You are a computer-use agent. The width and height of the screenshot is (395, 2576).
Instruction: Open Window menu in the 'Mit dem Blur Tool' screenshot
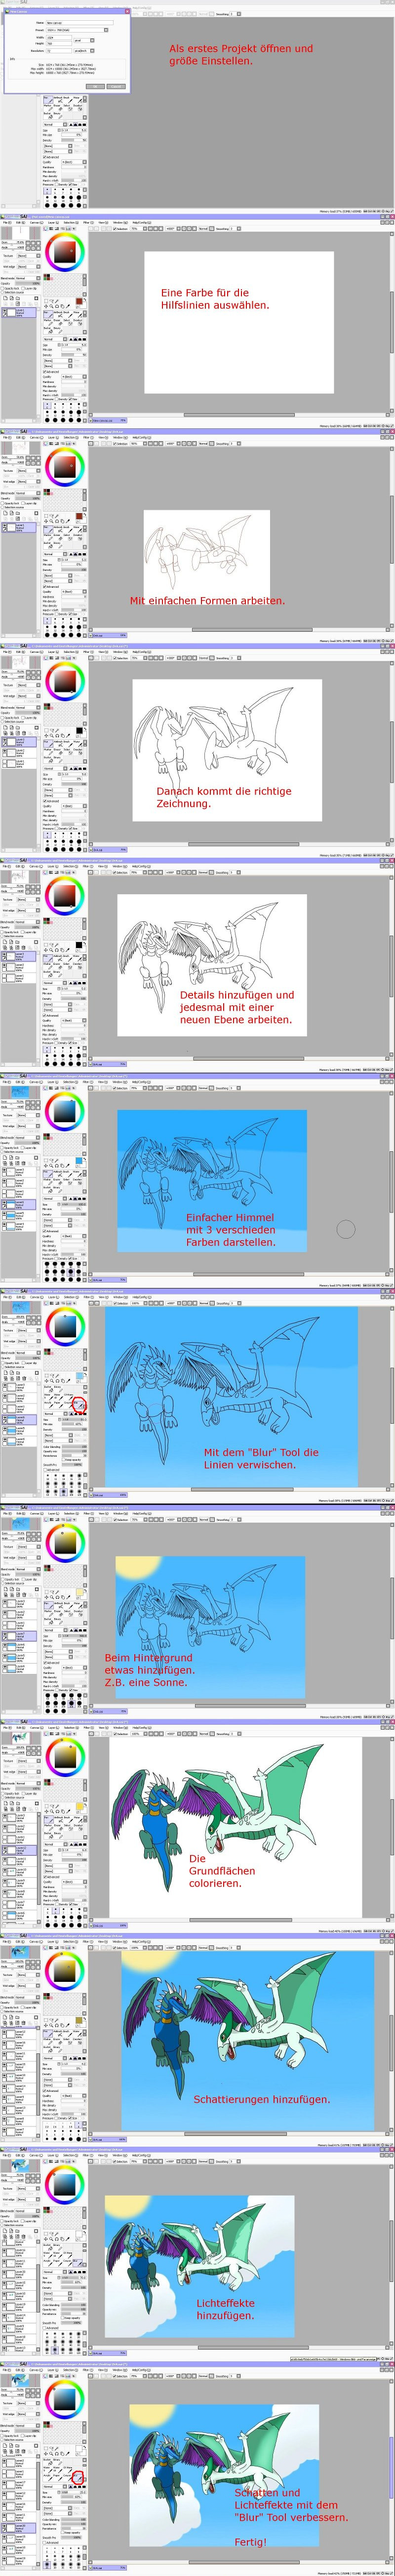[121, 1298]
